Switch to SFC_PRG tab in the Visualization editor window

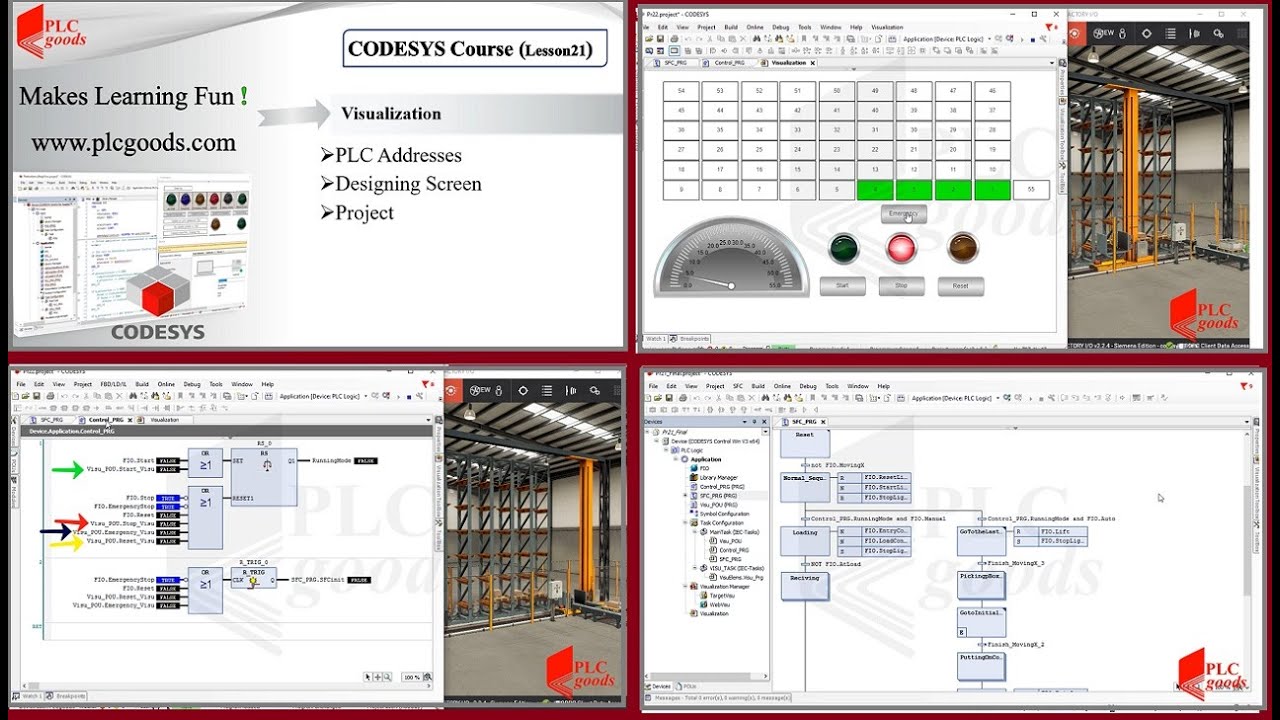coord(675,62)
